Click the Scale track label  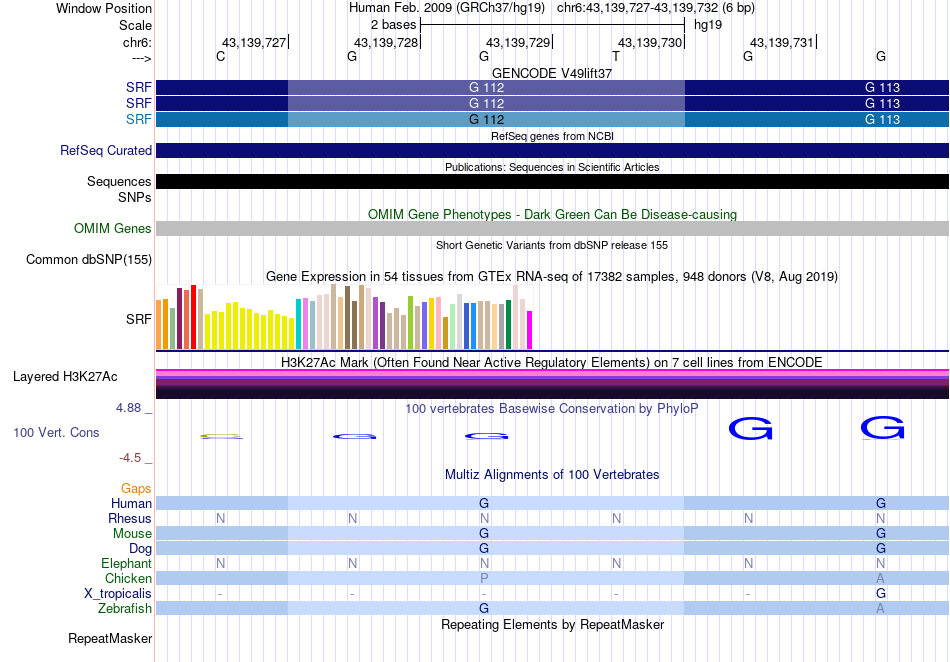135,25
